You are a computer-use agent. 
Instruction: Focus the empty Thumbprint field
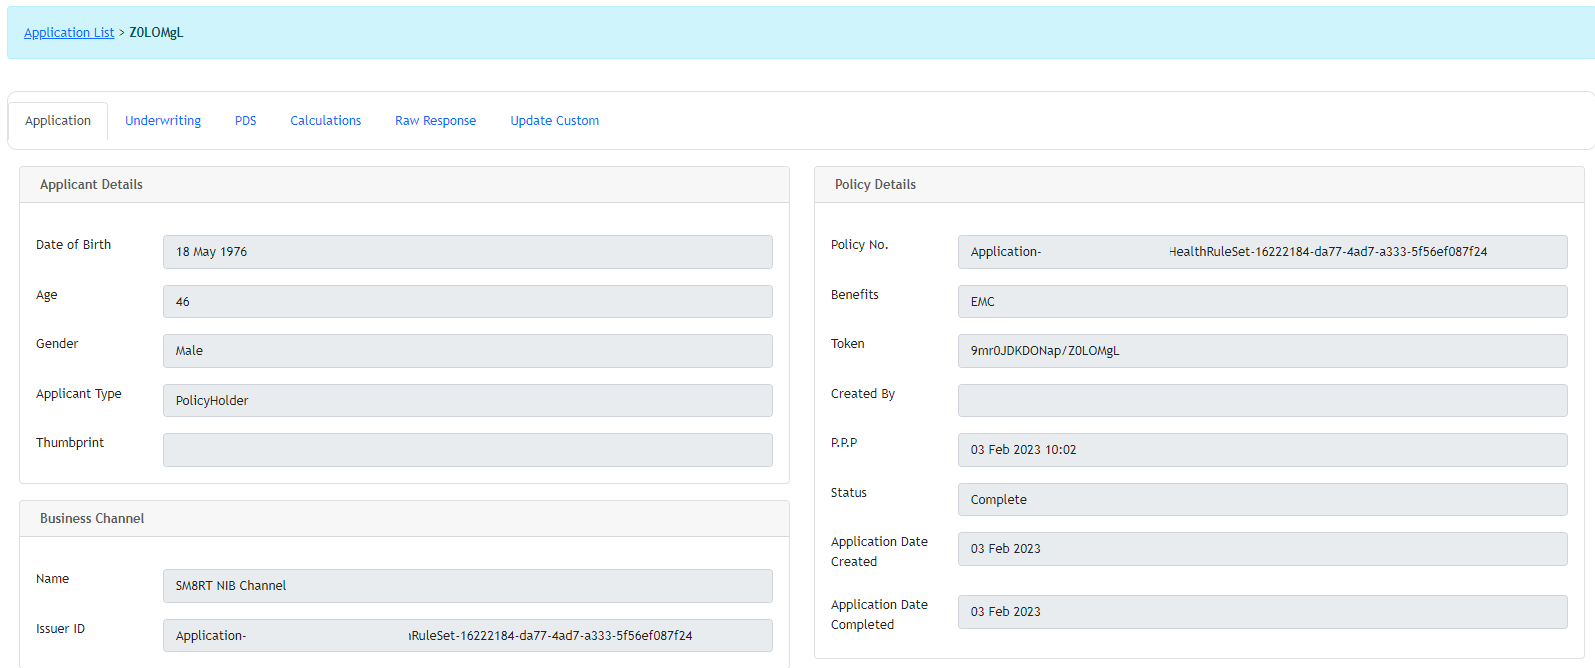pyautogui.click(x=467, y=450)
